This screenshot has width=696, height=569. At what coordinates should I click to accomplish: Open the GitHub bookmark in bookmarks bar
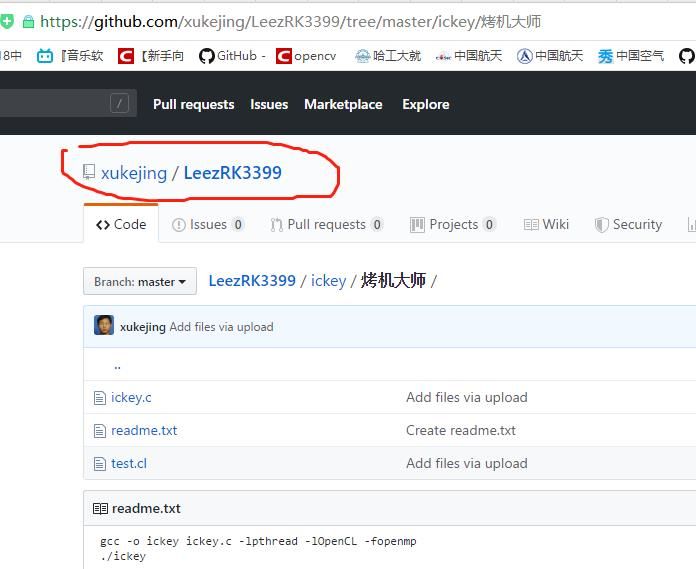pos(232,56)
